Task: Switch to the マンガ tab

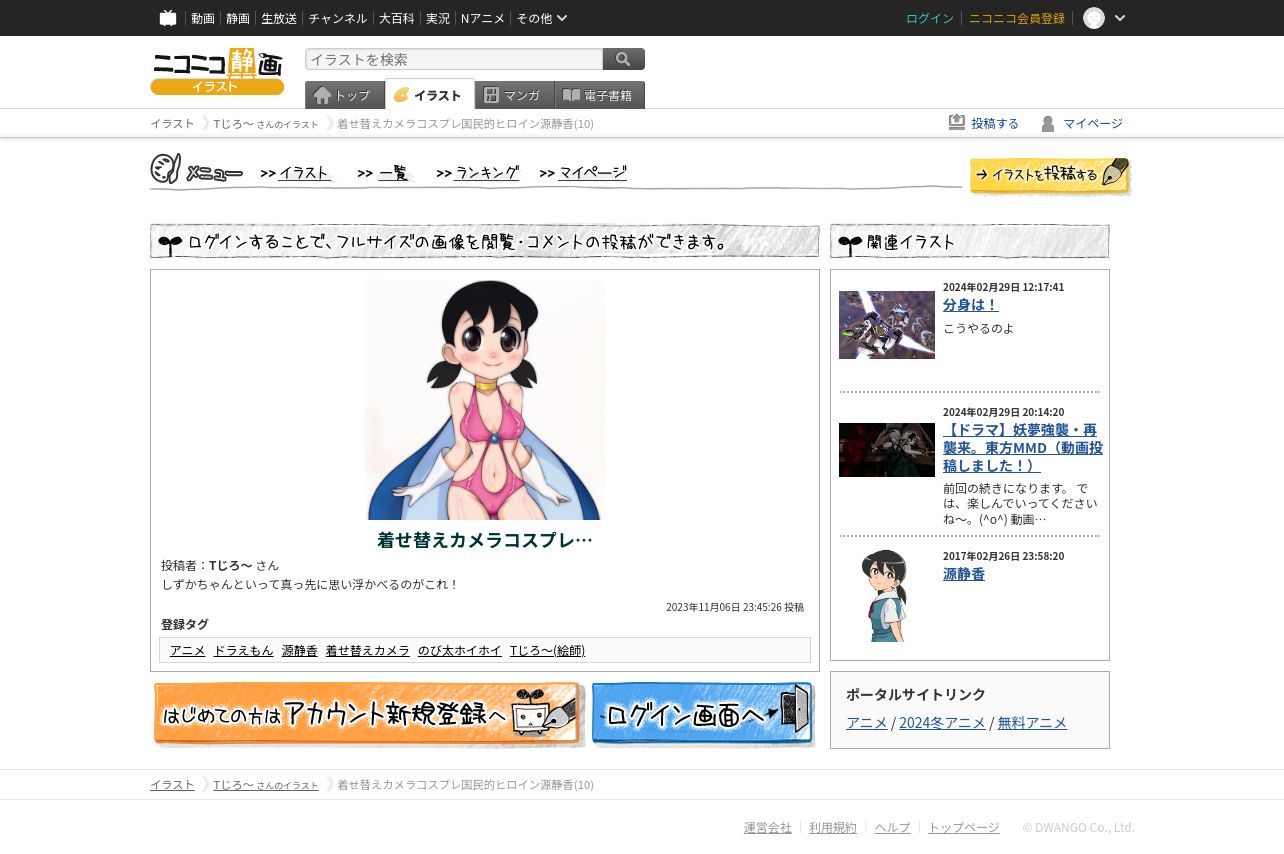Action: 514,95
